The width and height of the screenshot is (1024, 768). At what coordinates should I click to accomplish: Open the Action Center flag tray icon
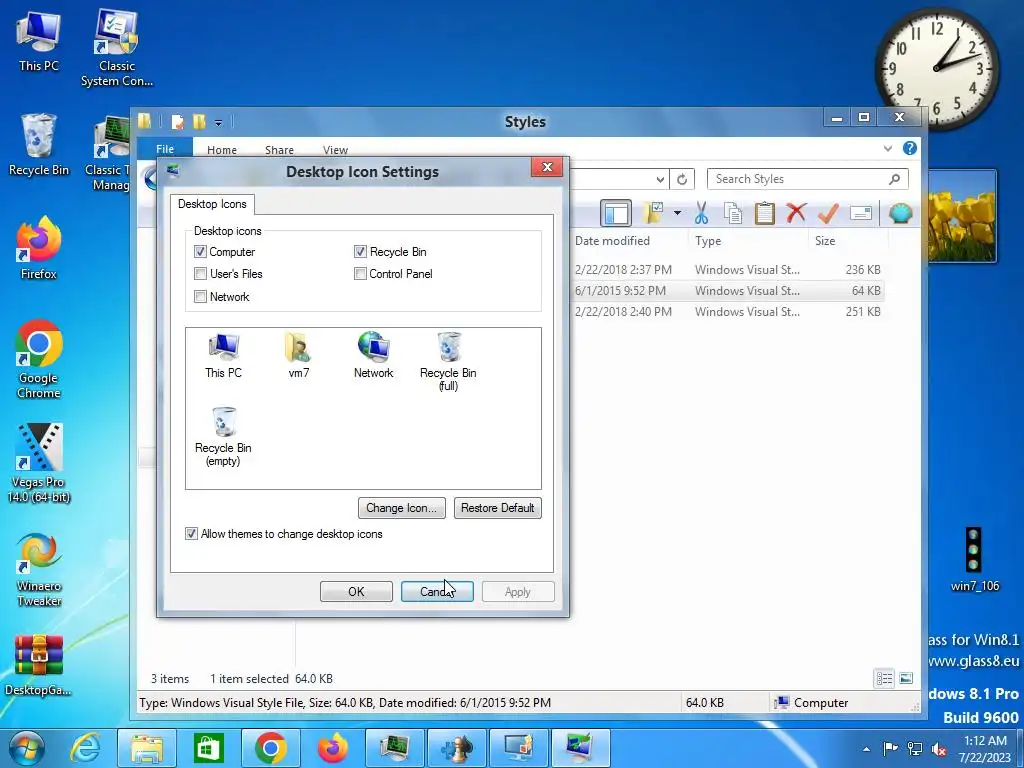[890, 749]
